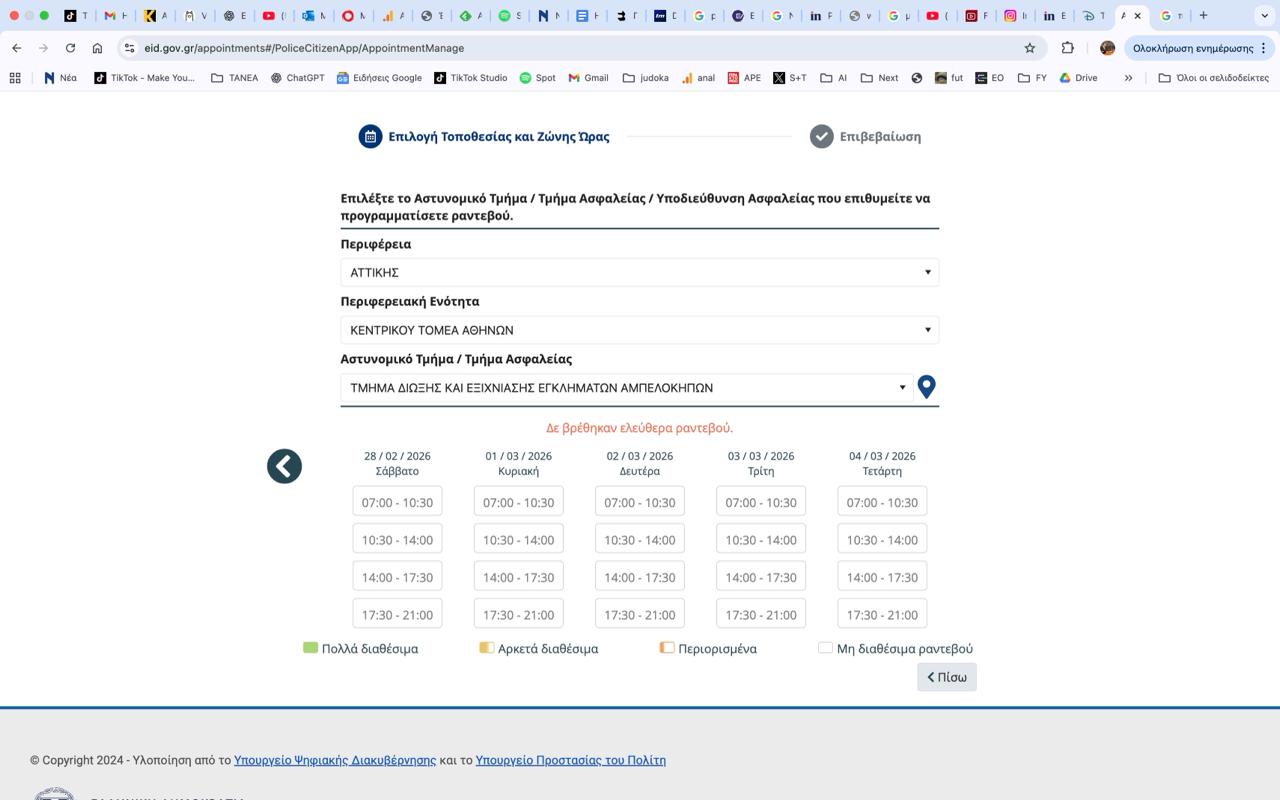Image resolution: width=1280 pixels, height=800 pixels.
Task: Click the green Πολλά διαθέσιμα legend swatch
Action: click(310, 648)
